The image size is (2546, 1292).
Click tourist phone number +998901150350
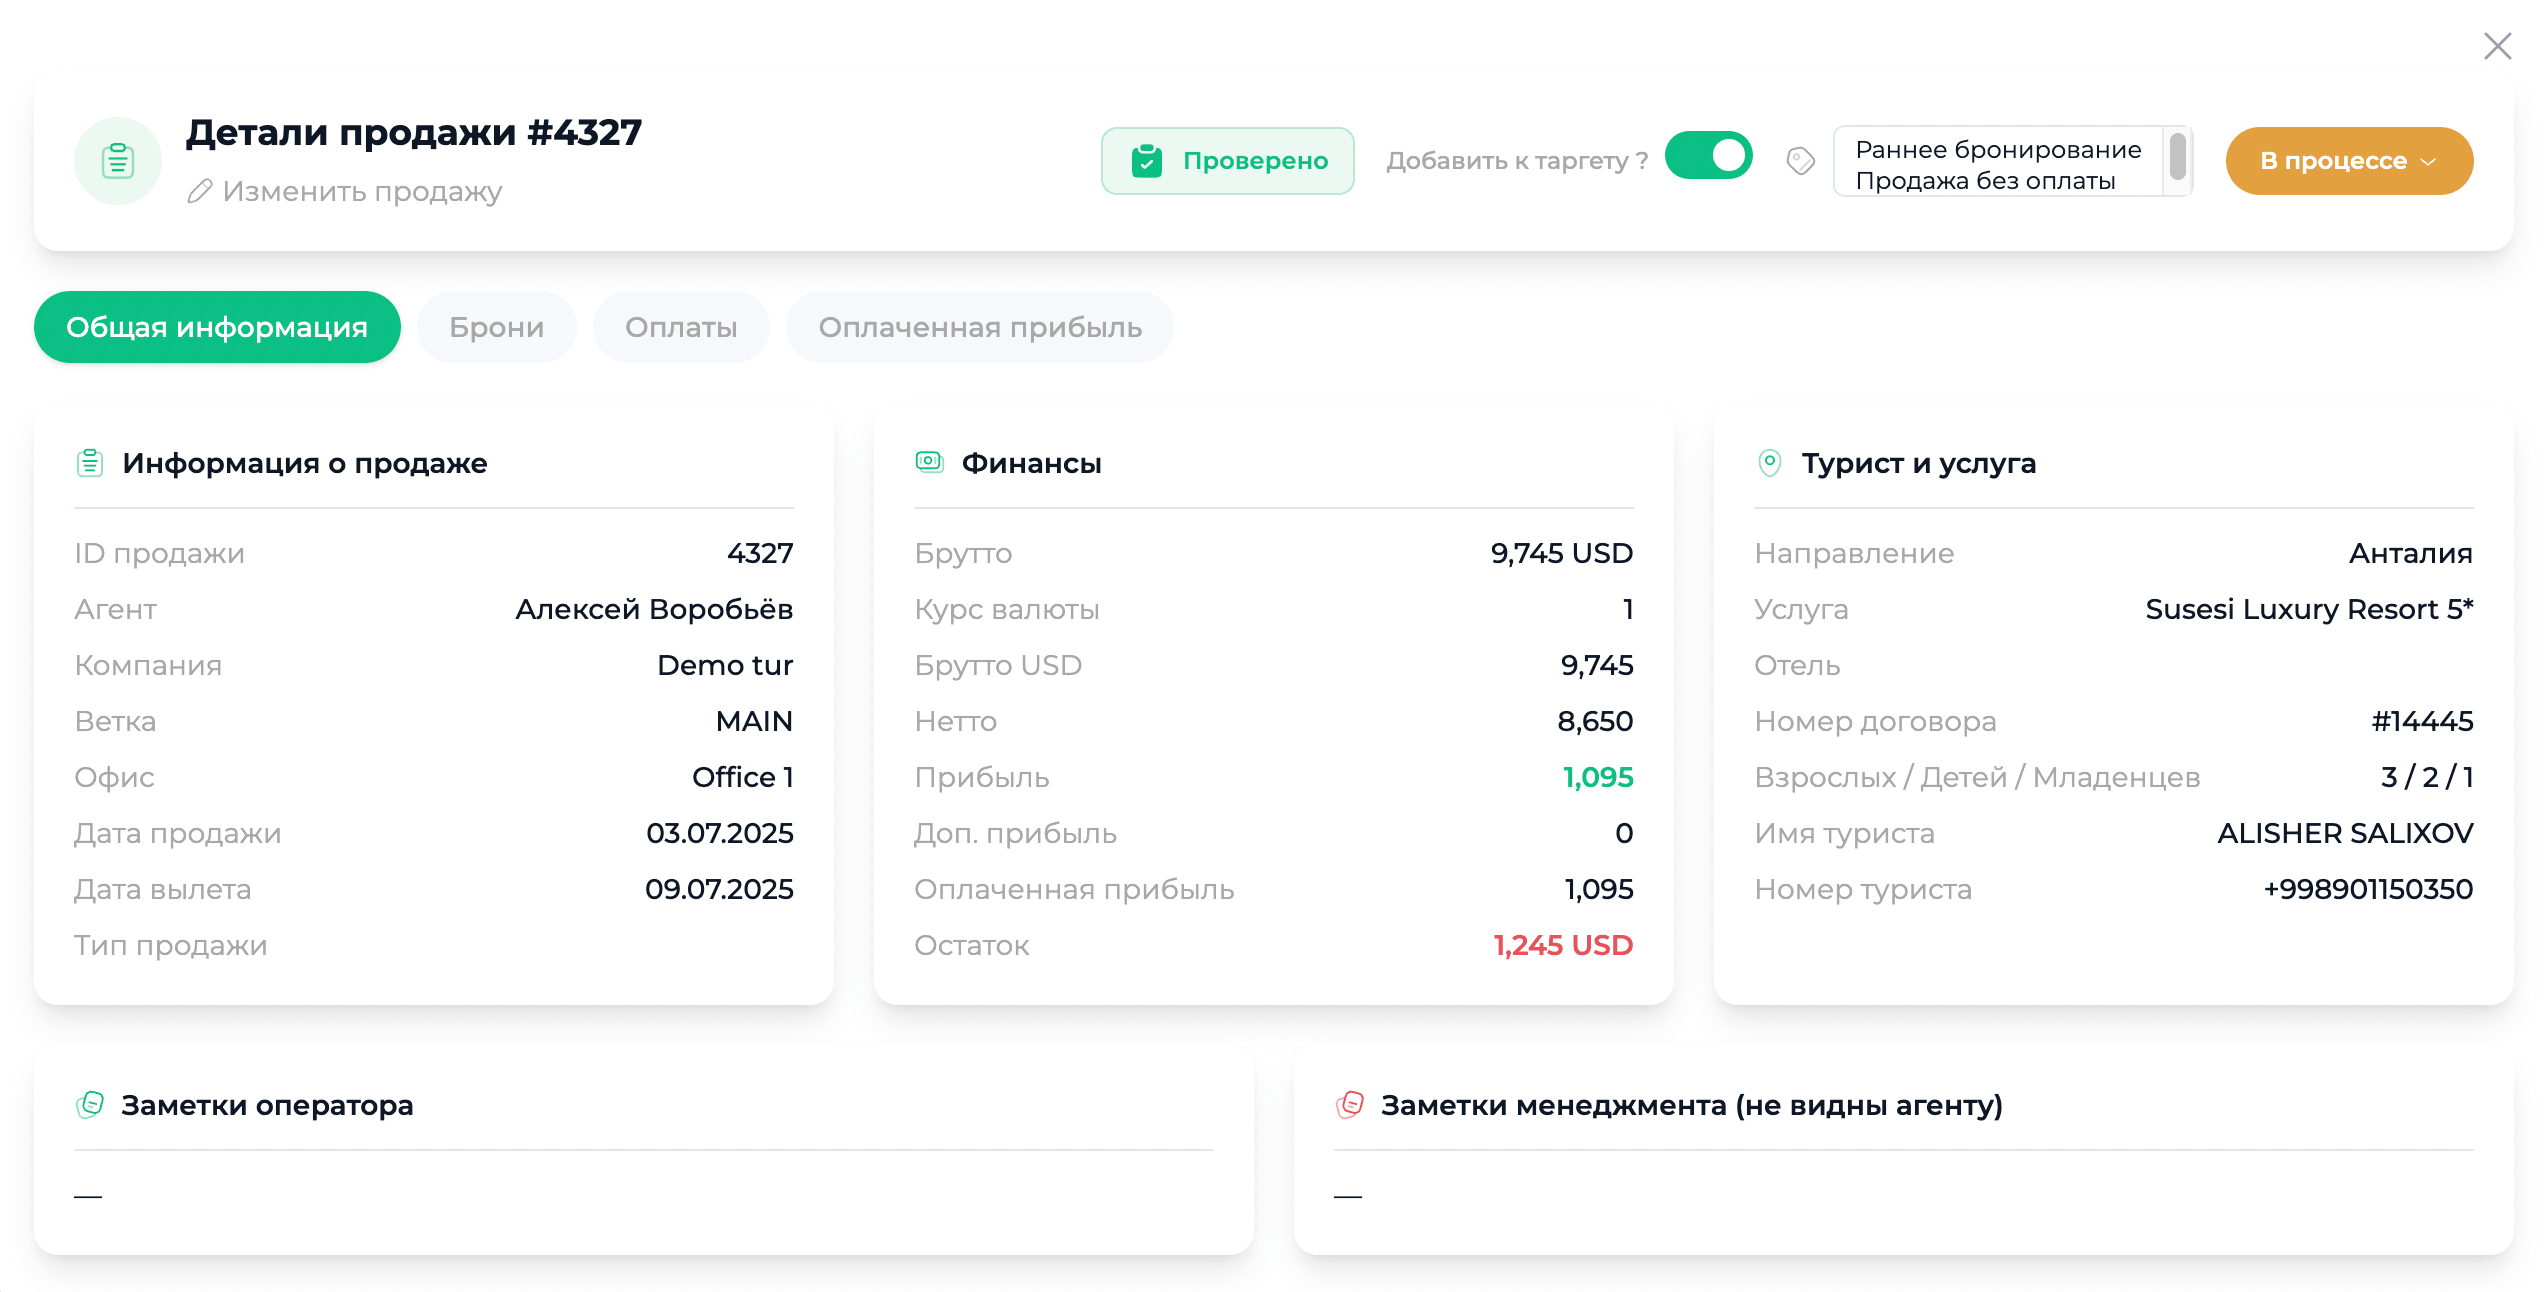tap(2368, 889)
